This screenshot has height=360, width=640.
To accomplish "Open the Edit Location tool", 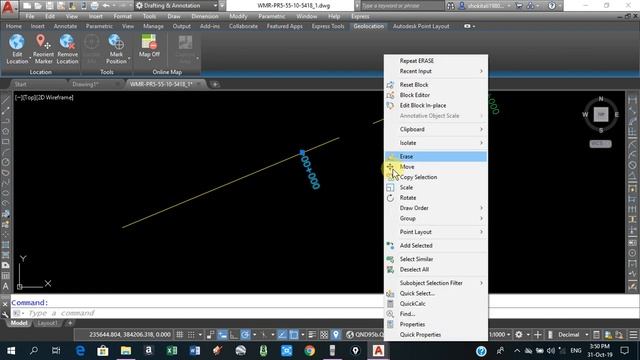I will [x=17, y=49].
